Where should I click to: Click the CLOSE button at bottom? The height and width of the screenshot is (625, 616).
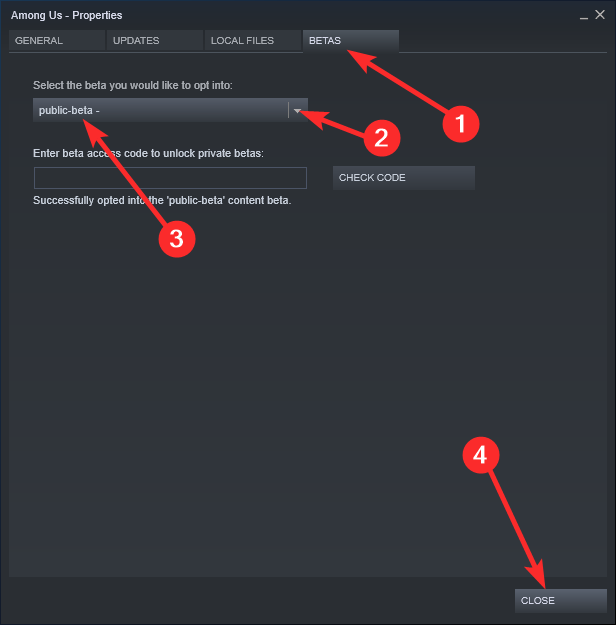point(560,600)
